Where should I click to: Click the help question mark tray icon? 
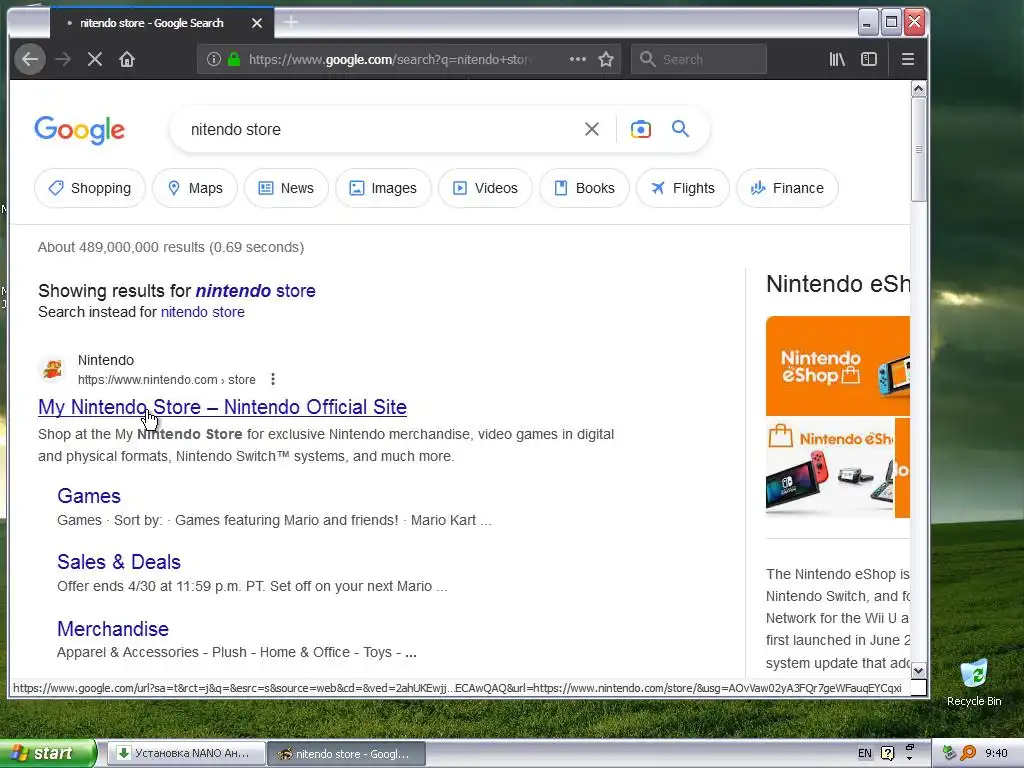pyautogui.click(x=888, y=754)
